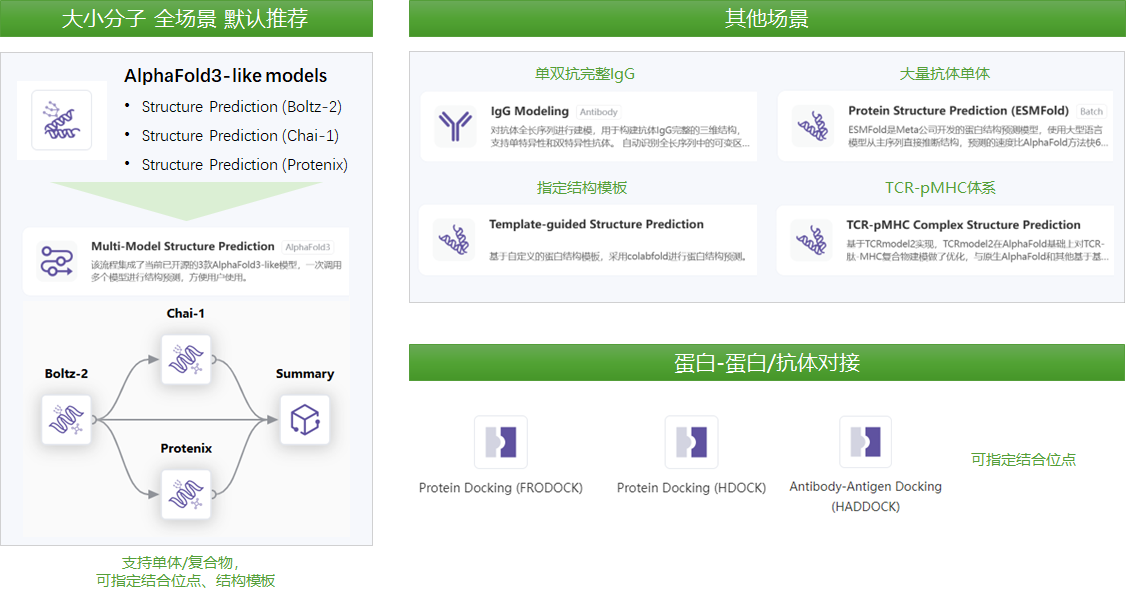The width and height of the screenshot is (1126, 599).
Task: Click Template-guided Structure Prediction title
Action: [597, 224]
